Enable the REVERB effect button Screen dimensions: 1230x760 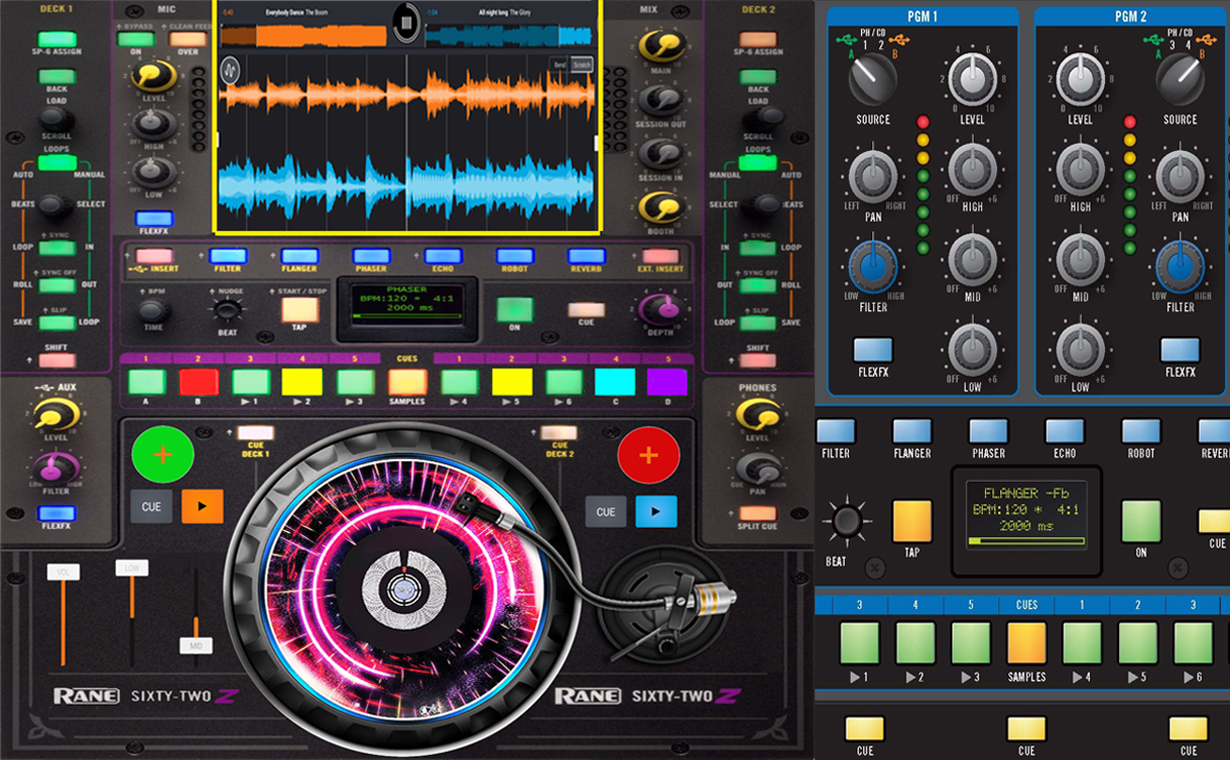point(587,256)
